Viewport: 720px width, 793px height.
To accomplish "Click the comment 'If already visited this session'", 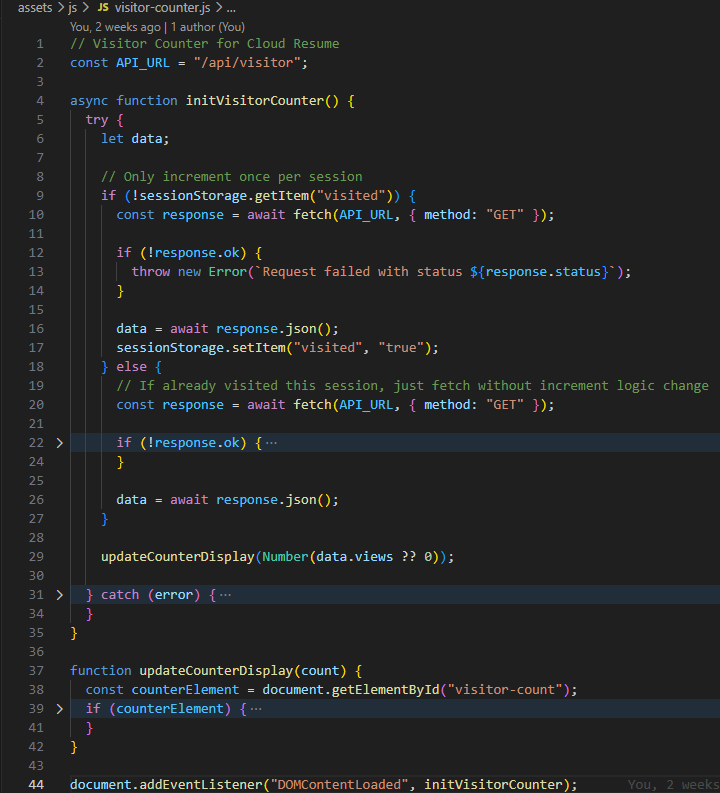I will 259,386.
